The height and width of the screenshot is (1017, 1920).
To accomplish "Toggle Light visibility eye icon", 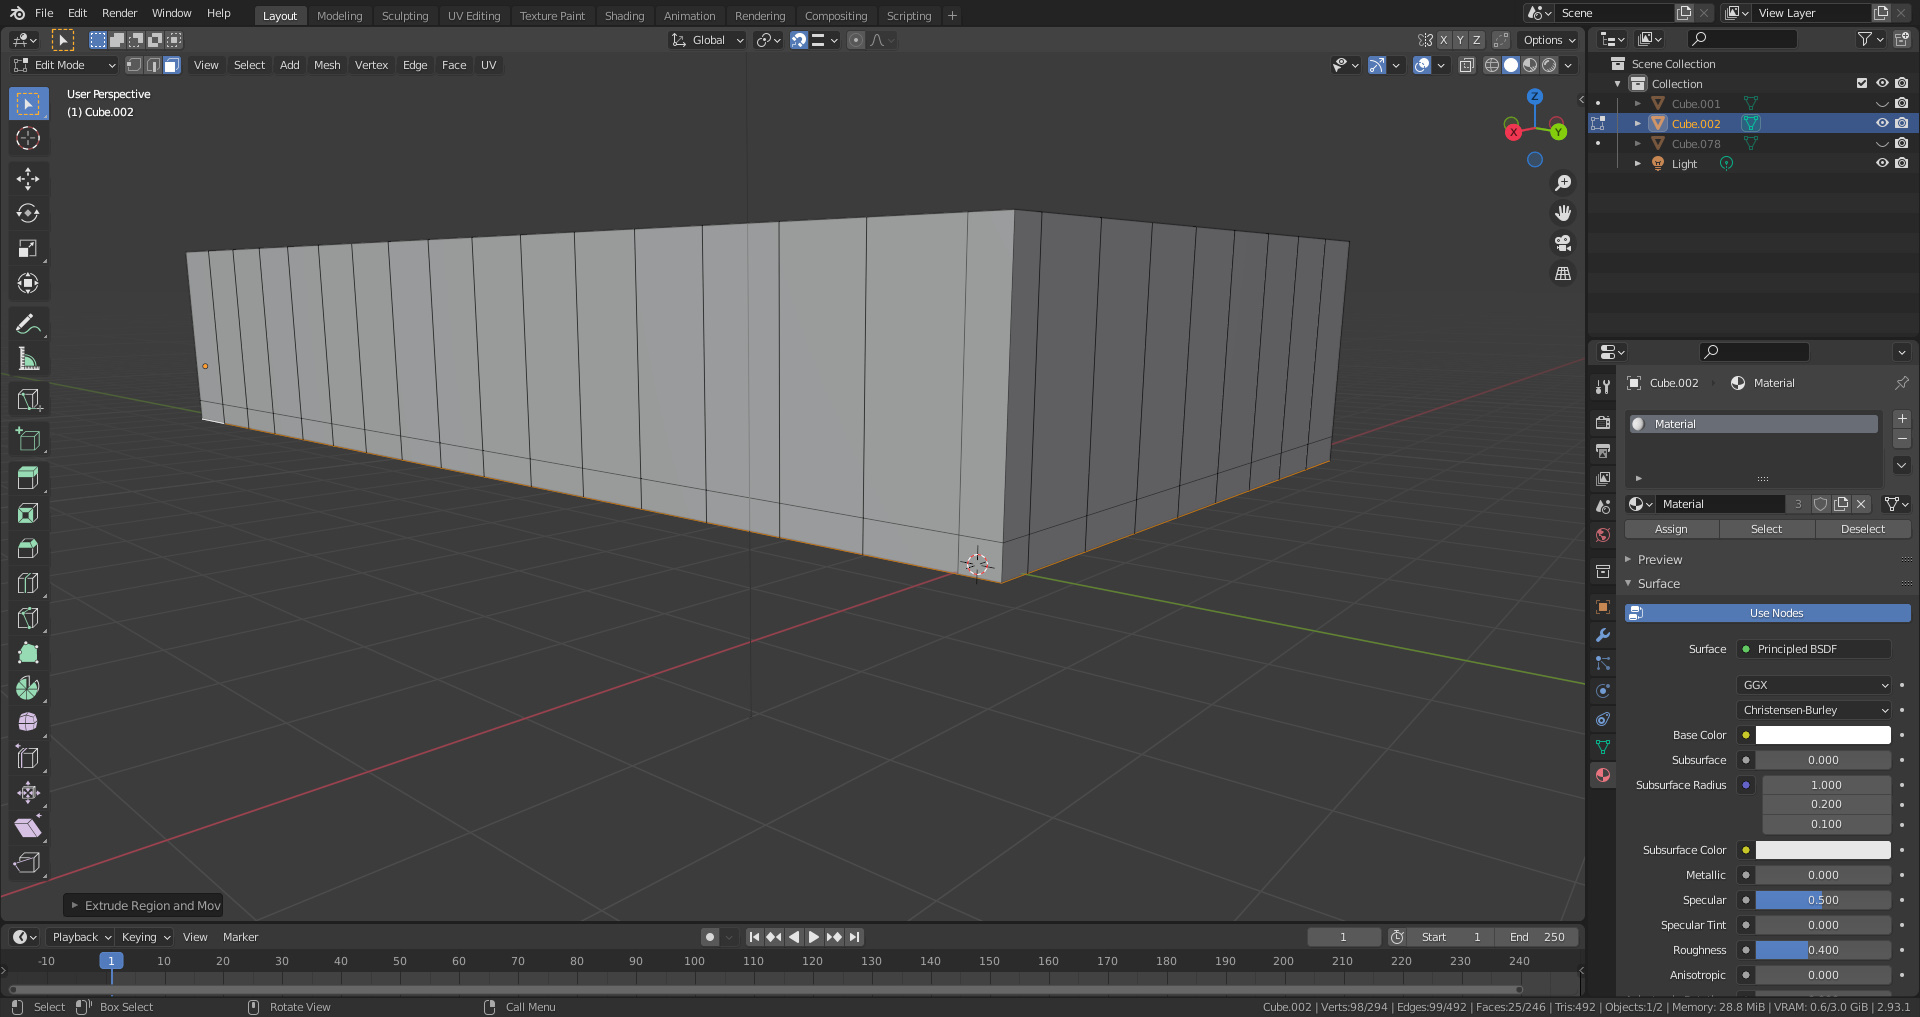I will pos(1881,164).
